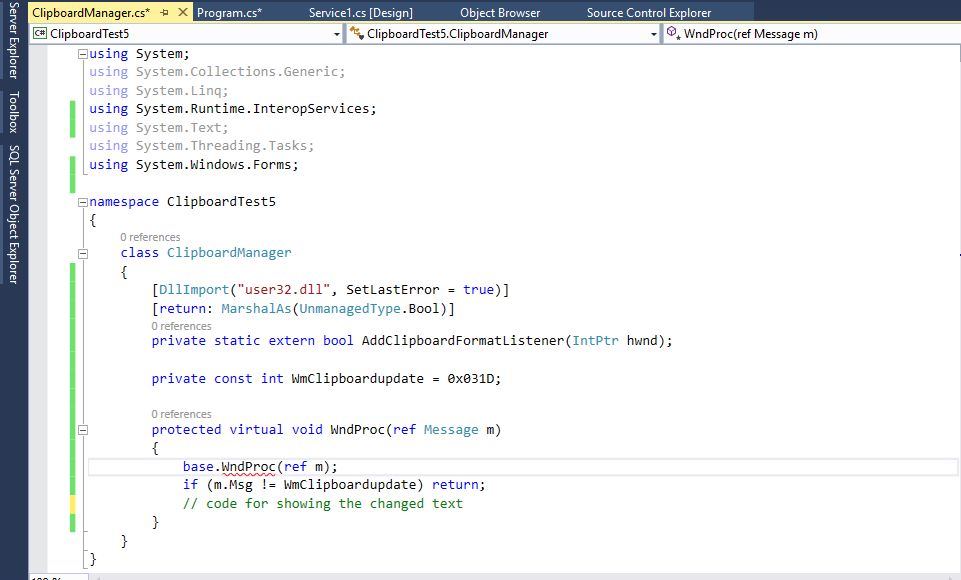Click 'WmClipboardupdate' in the const declaration
The width and height of the screenshot is (961, 580).
point(357,379)
